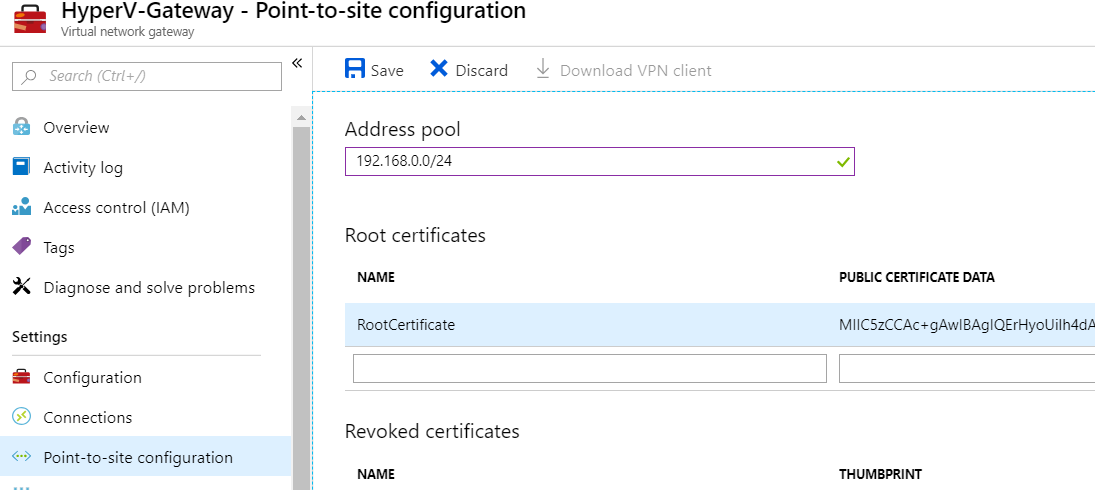Image resolution: width=1095 pixels, height=490 pixels.
Task: Collapse the sidebar with double chevron
Action: (297, 64)
